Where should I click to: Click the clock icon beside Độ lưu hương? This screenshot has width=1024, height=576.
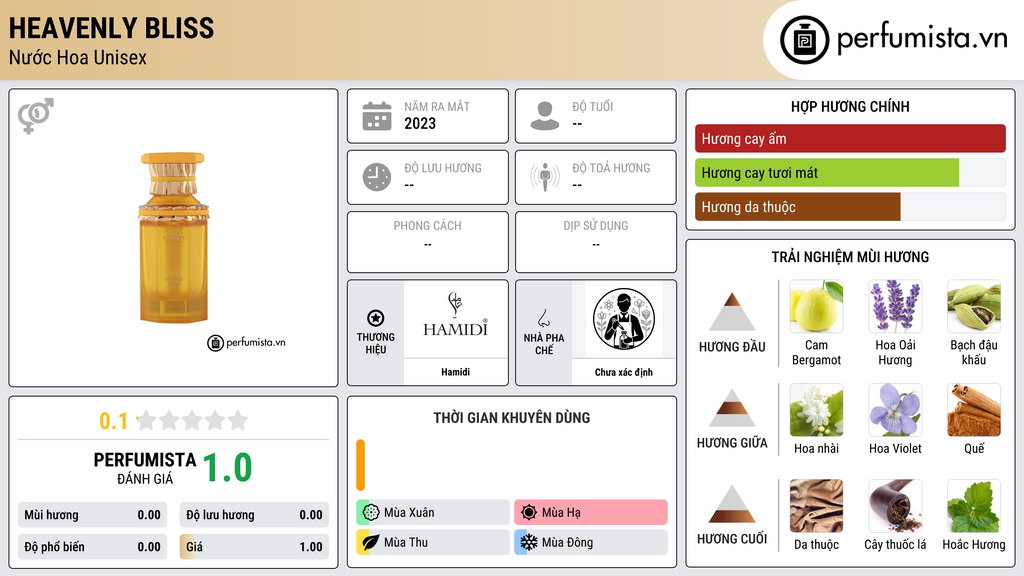(377, 177)
